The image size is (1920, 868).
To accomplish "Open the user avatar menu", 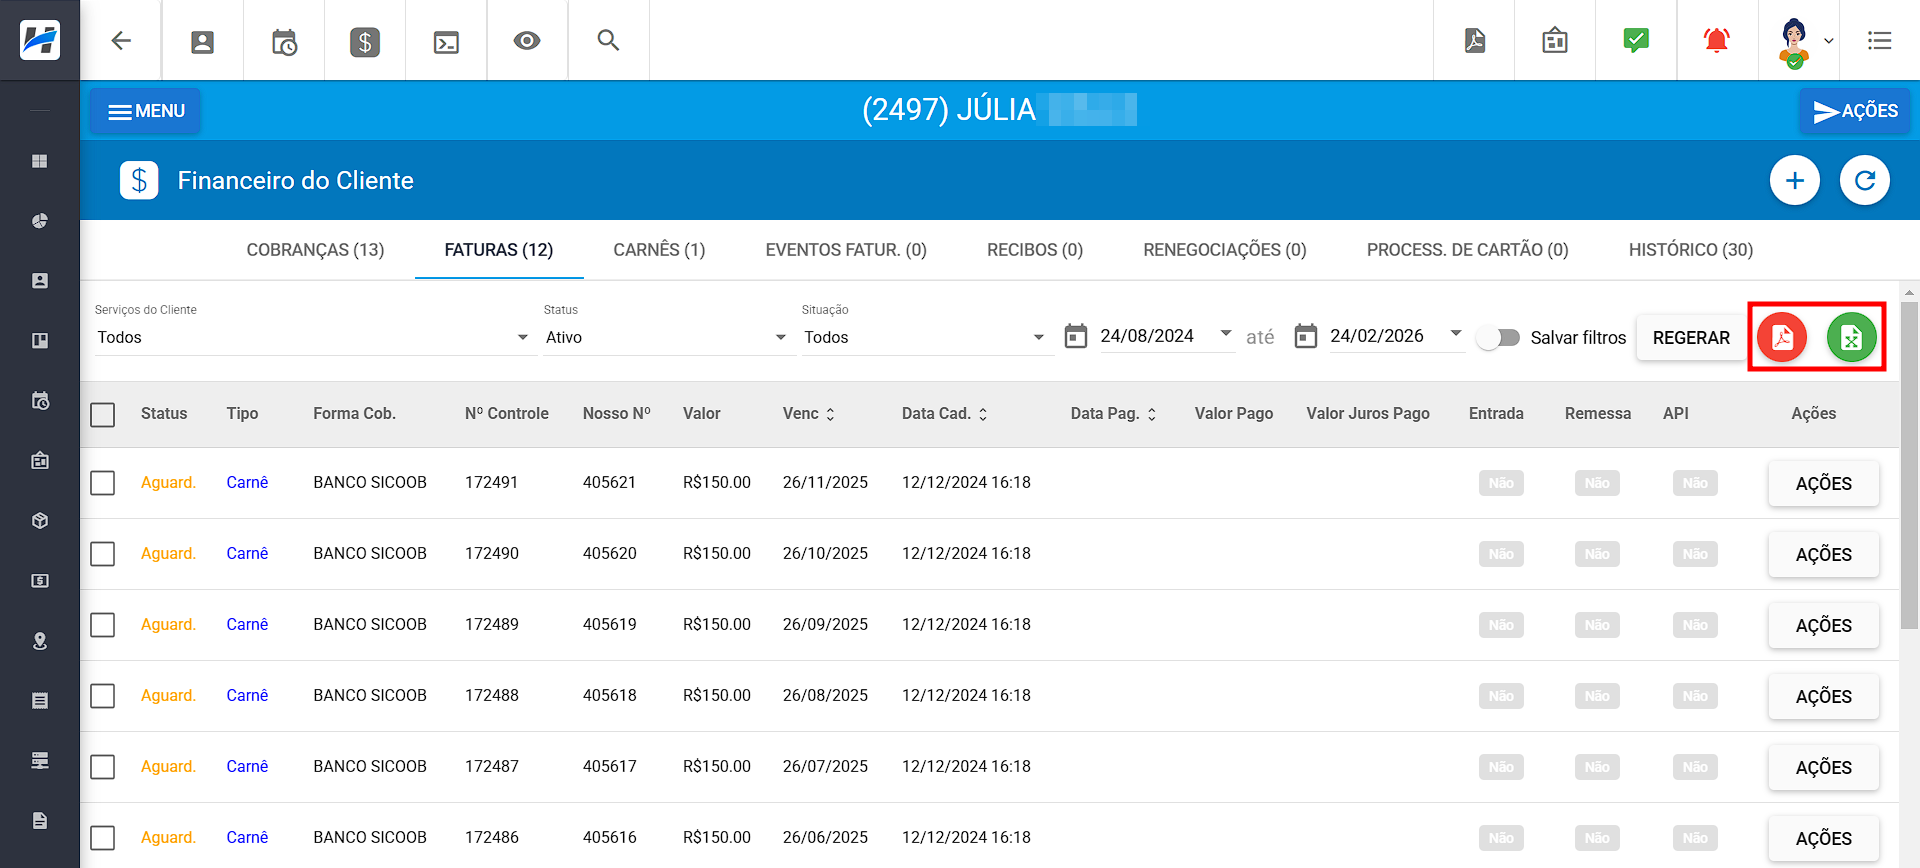I will click(1796, 42).
